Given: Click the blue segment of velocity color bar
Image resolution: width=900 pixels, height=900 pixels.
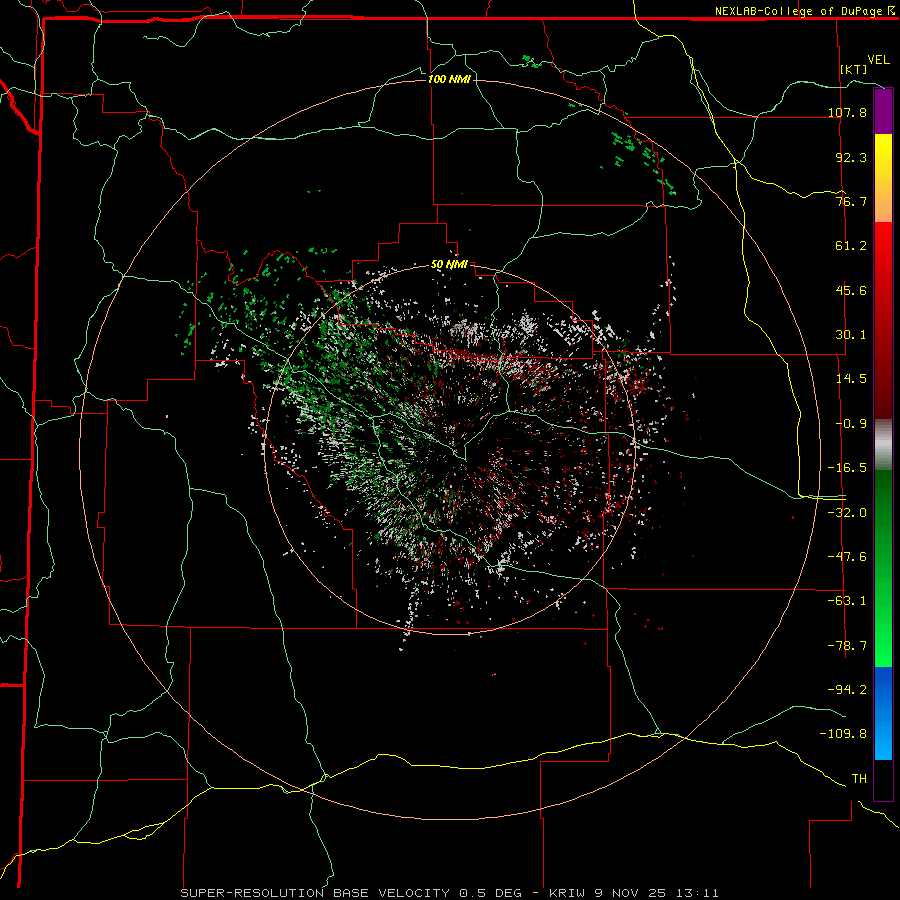Looking at the screenshot, I should tap(883, 713).
